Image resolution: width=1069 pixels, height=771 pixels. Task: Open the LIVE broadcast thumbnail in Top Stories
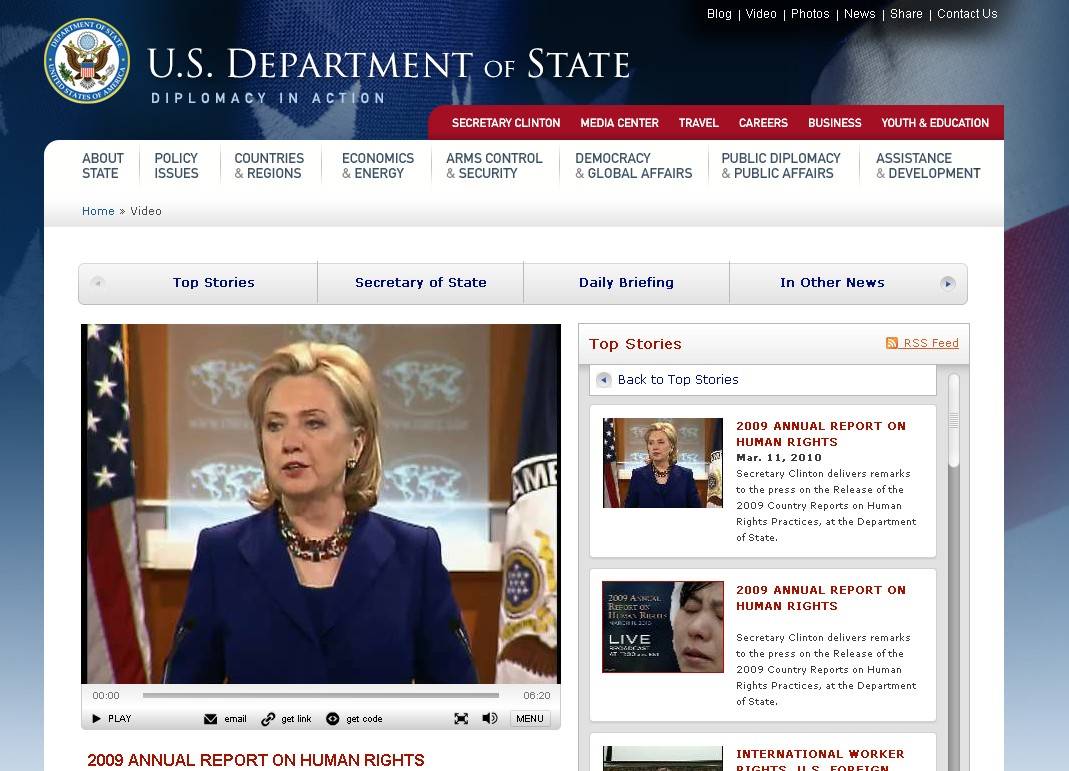tap(663, 627)
